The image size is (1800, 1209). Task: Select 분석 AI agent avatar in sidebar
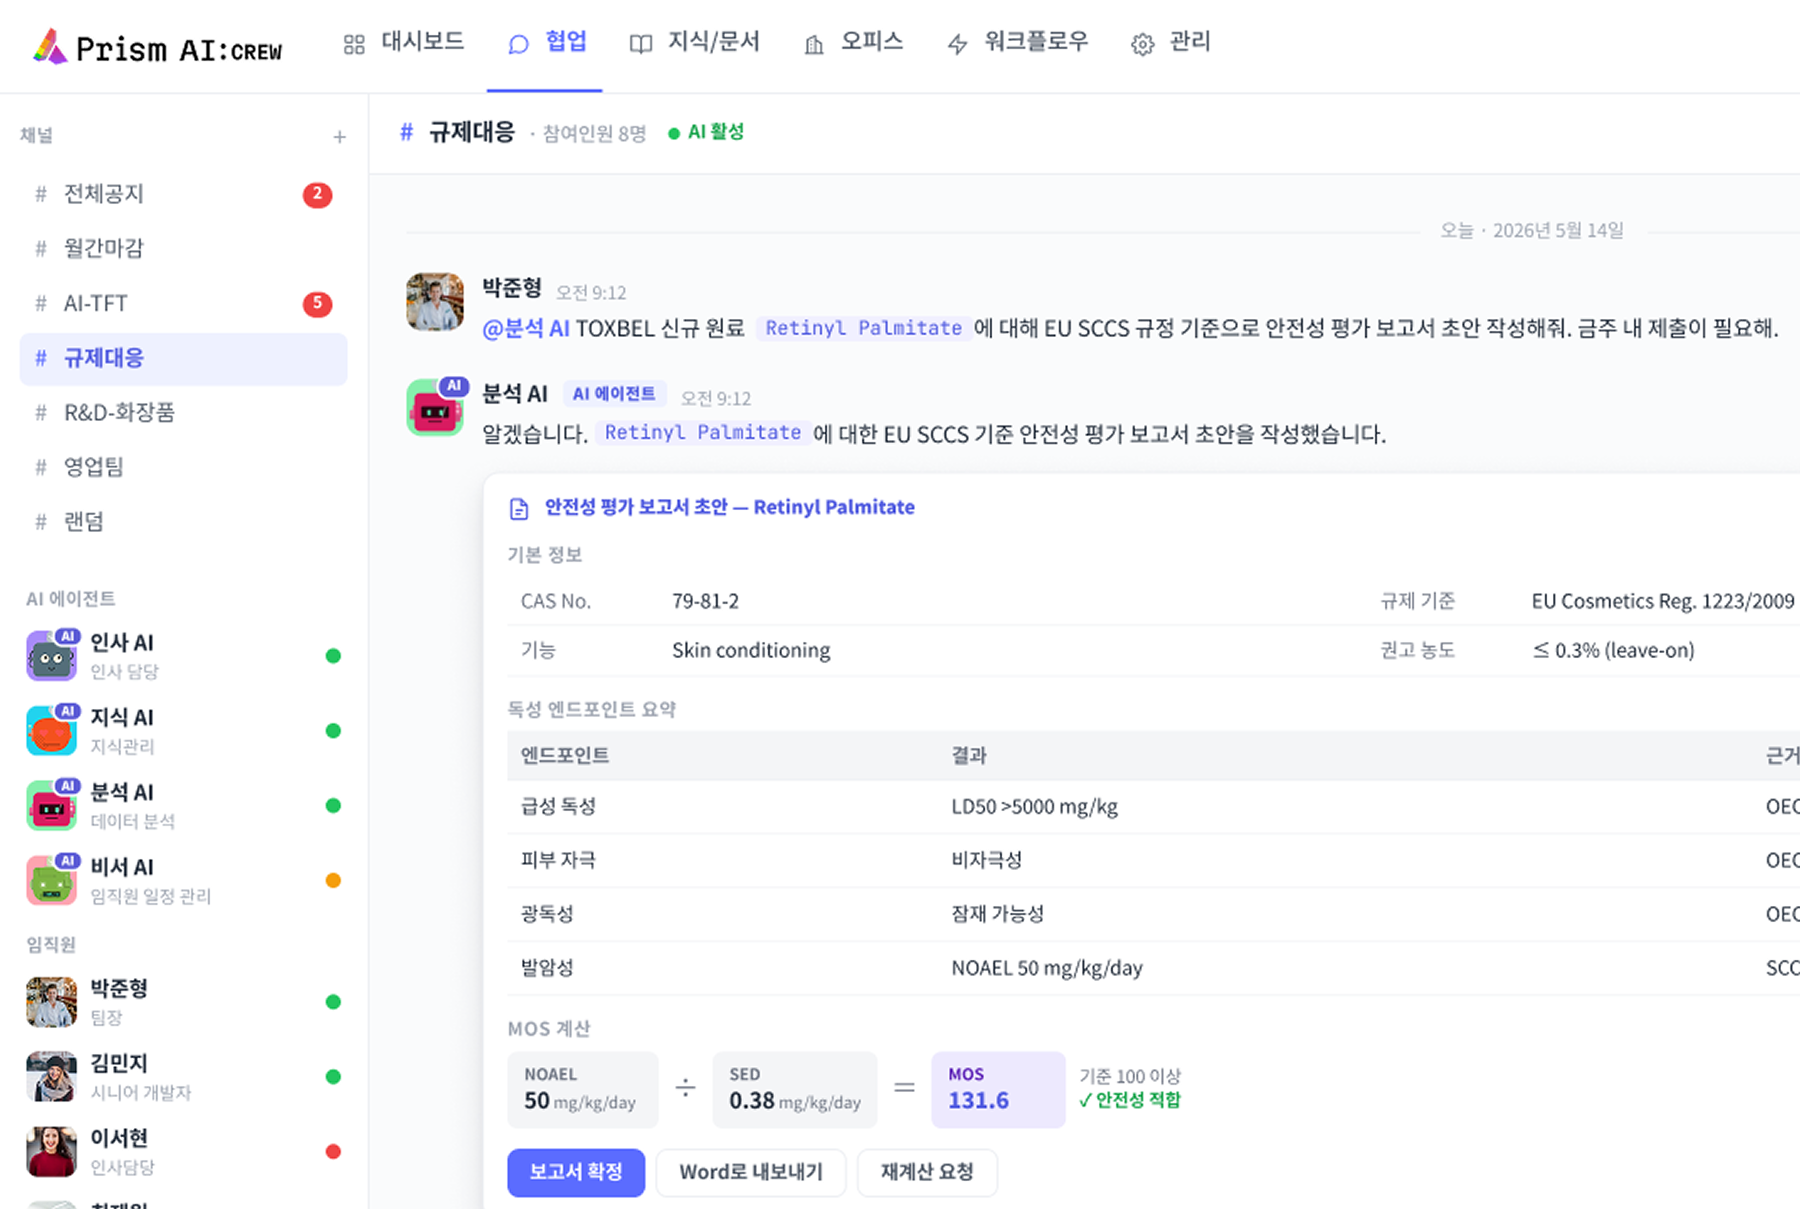click(52, 805)
